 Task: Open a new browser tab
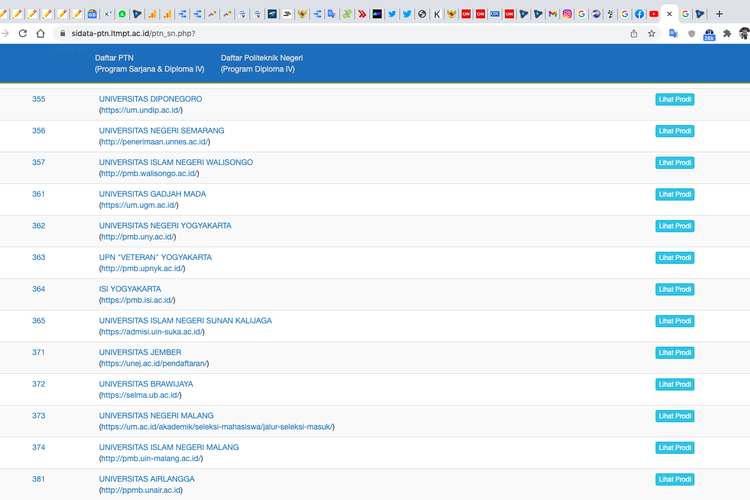[718, 14]
